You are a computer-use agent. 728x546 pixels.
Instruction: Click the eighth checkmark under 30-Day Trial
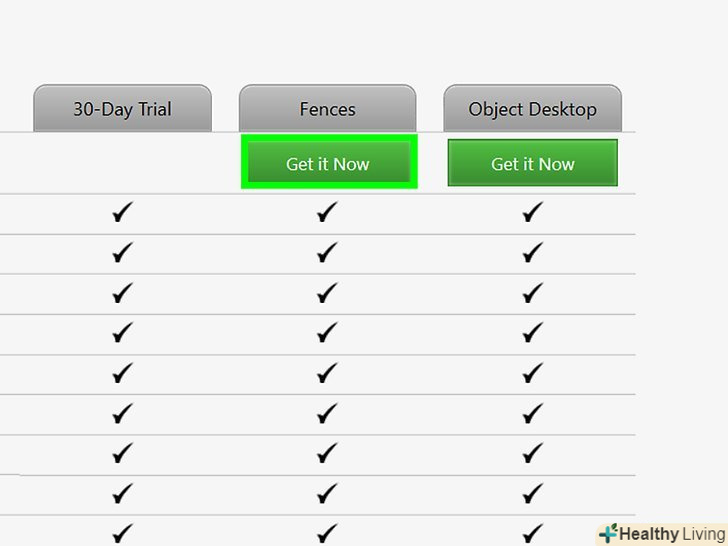click(122, 493)
